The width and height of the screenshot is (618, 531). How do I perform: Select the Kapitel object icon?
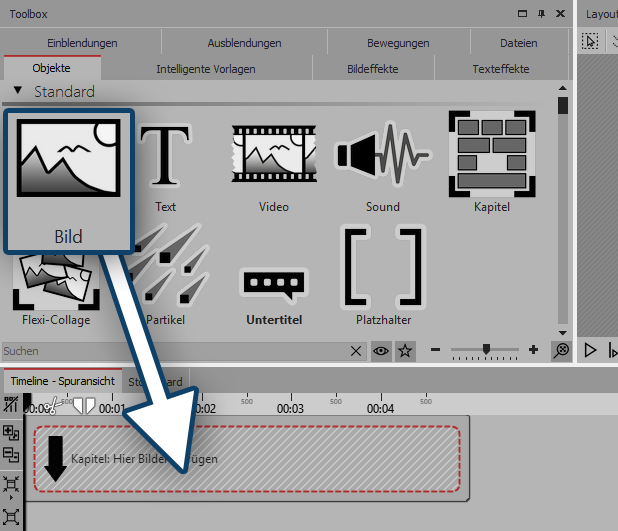[492, 154]
